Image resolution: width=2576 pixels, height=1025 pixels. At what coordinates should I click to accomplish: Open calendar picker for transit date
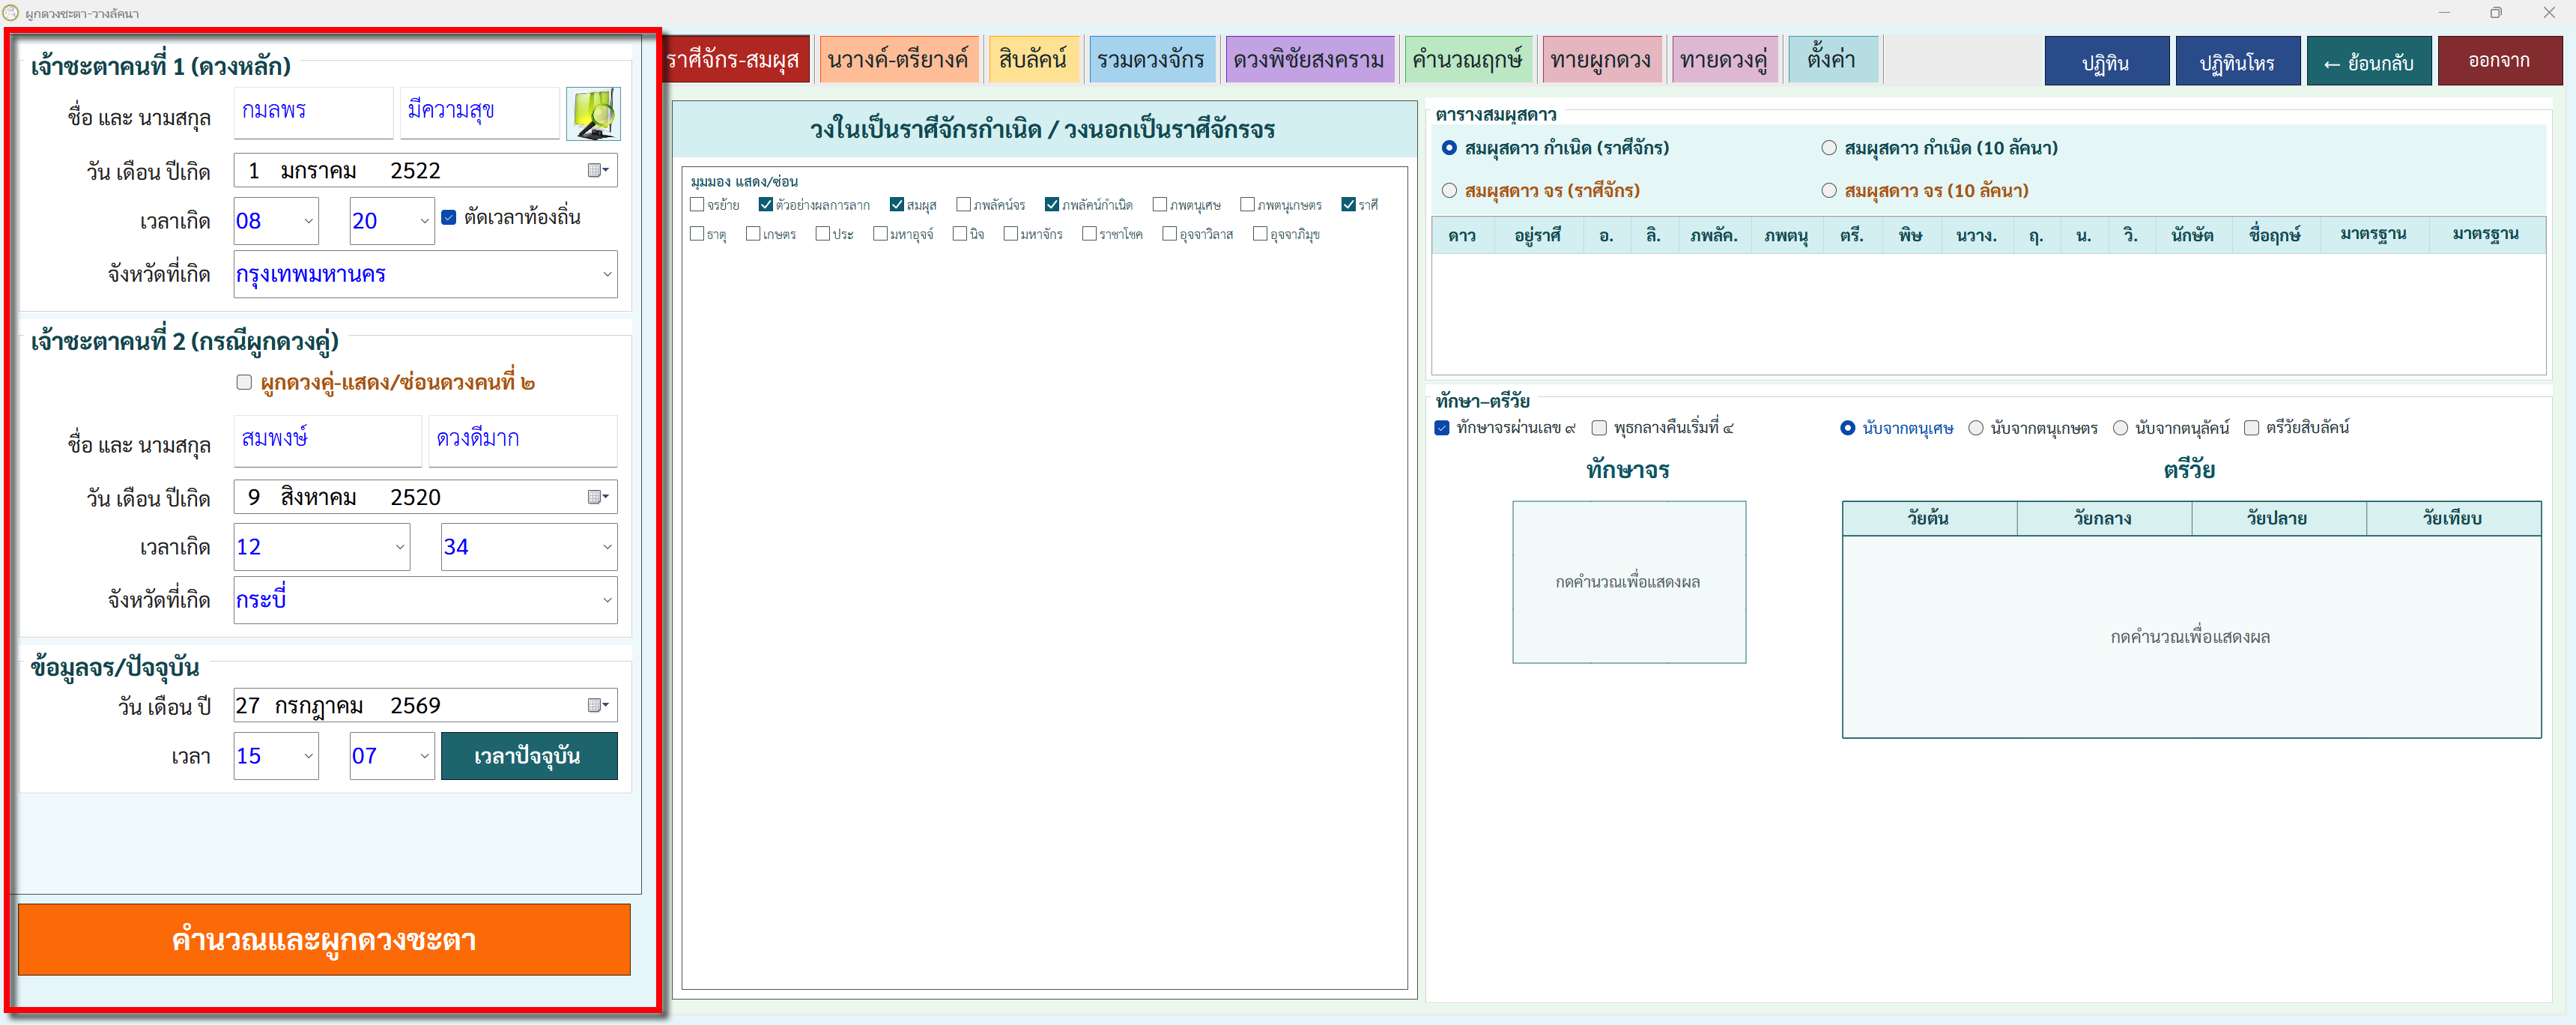pyautogui.click(x=598, y=705)
